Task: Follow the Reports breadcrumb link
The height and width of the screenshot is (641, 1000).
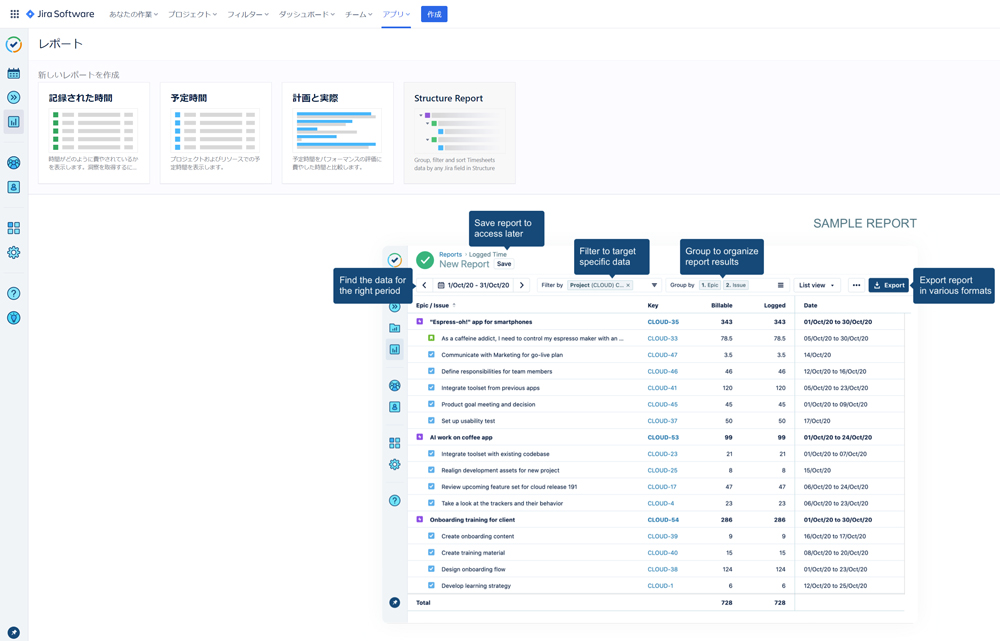Action: (450, 254)
